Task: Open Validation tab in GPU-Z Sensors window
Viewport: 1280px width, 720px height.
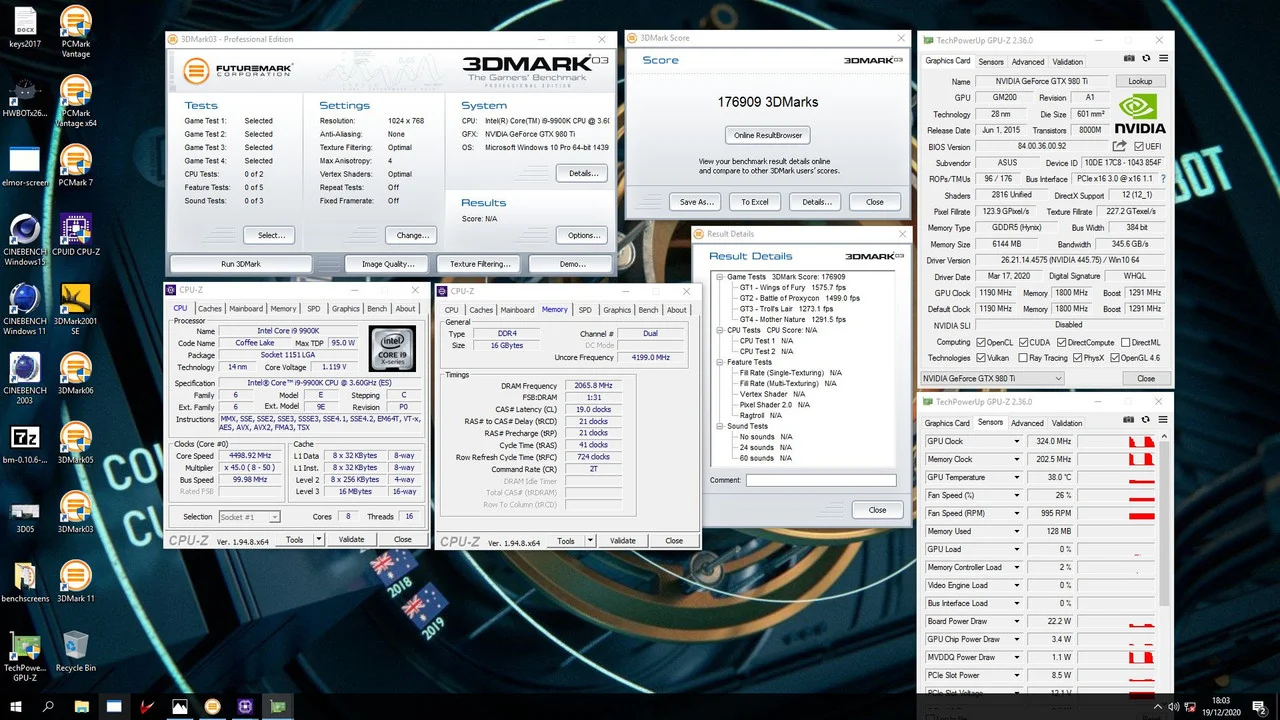Action: point(1067,423)
